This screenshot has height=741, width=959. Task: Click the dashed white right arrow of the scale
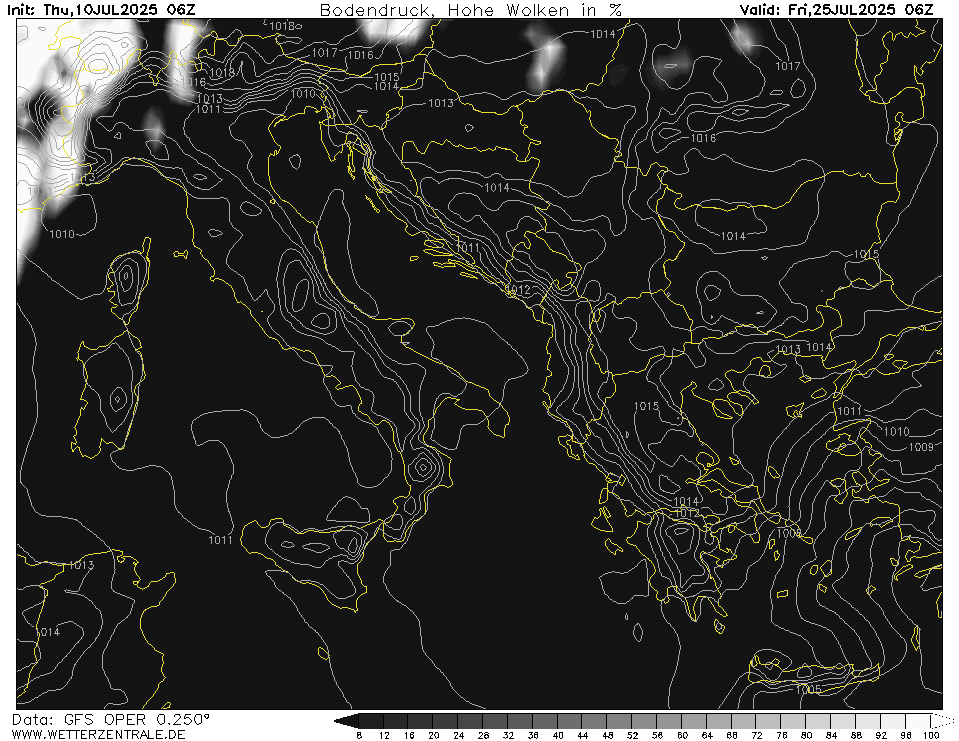pos(942,721)
